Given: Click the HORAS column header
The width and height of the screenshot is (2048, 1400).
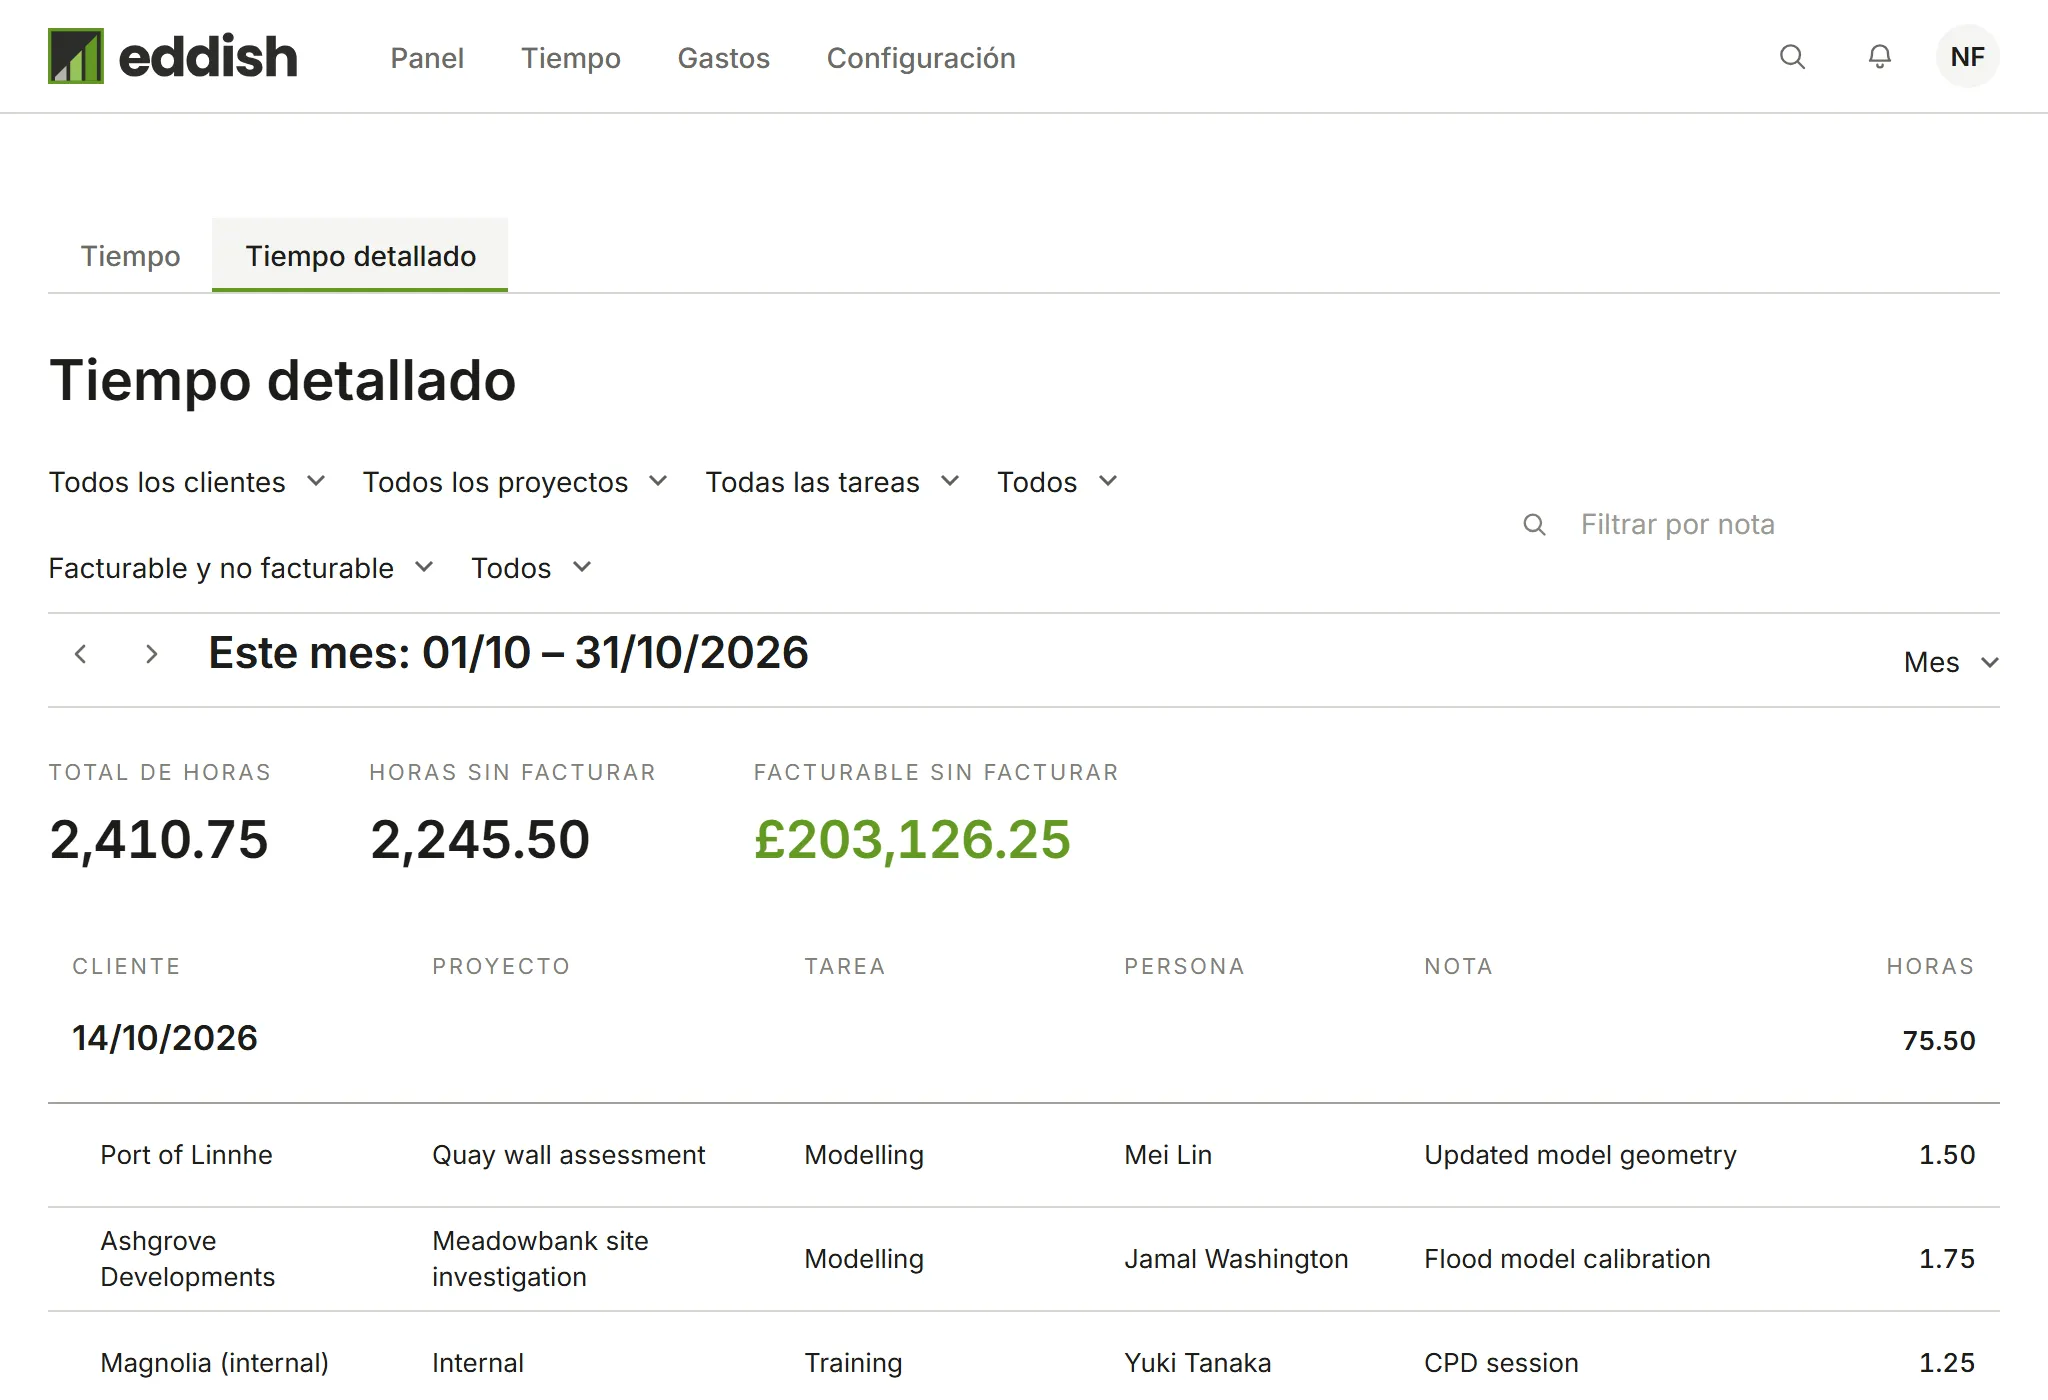Looking at the screenshot, I should [1930, 966].
